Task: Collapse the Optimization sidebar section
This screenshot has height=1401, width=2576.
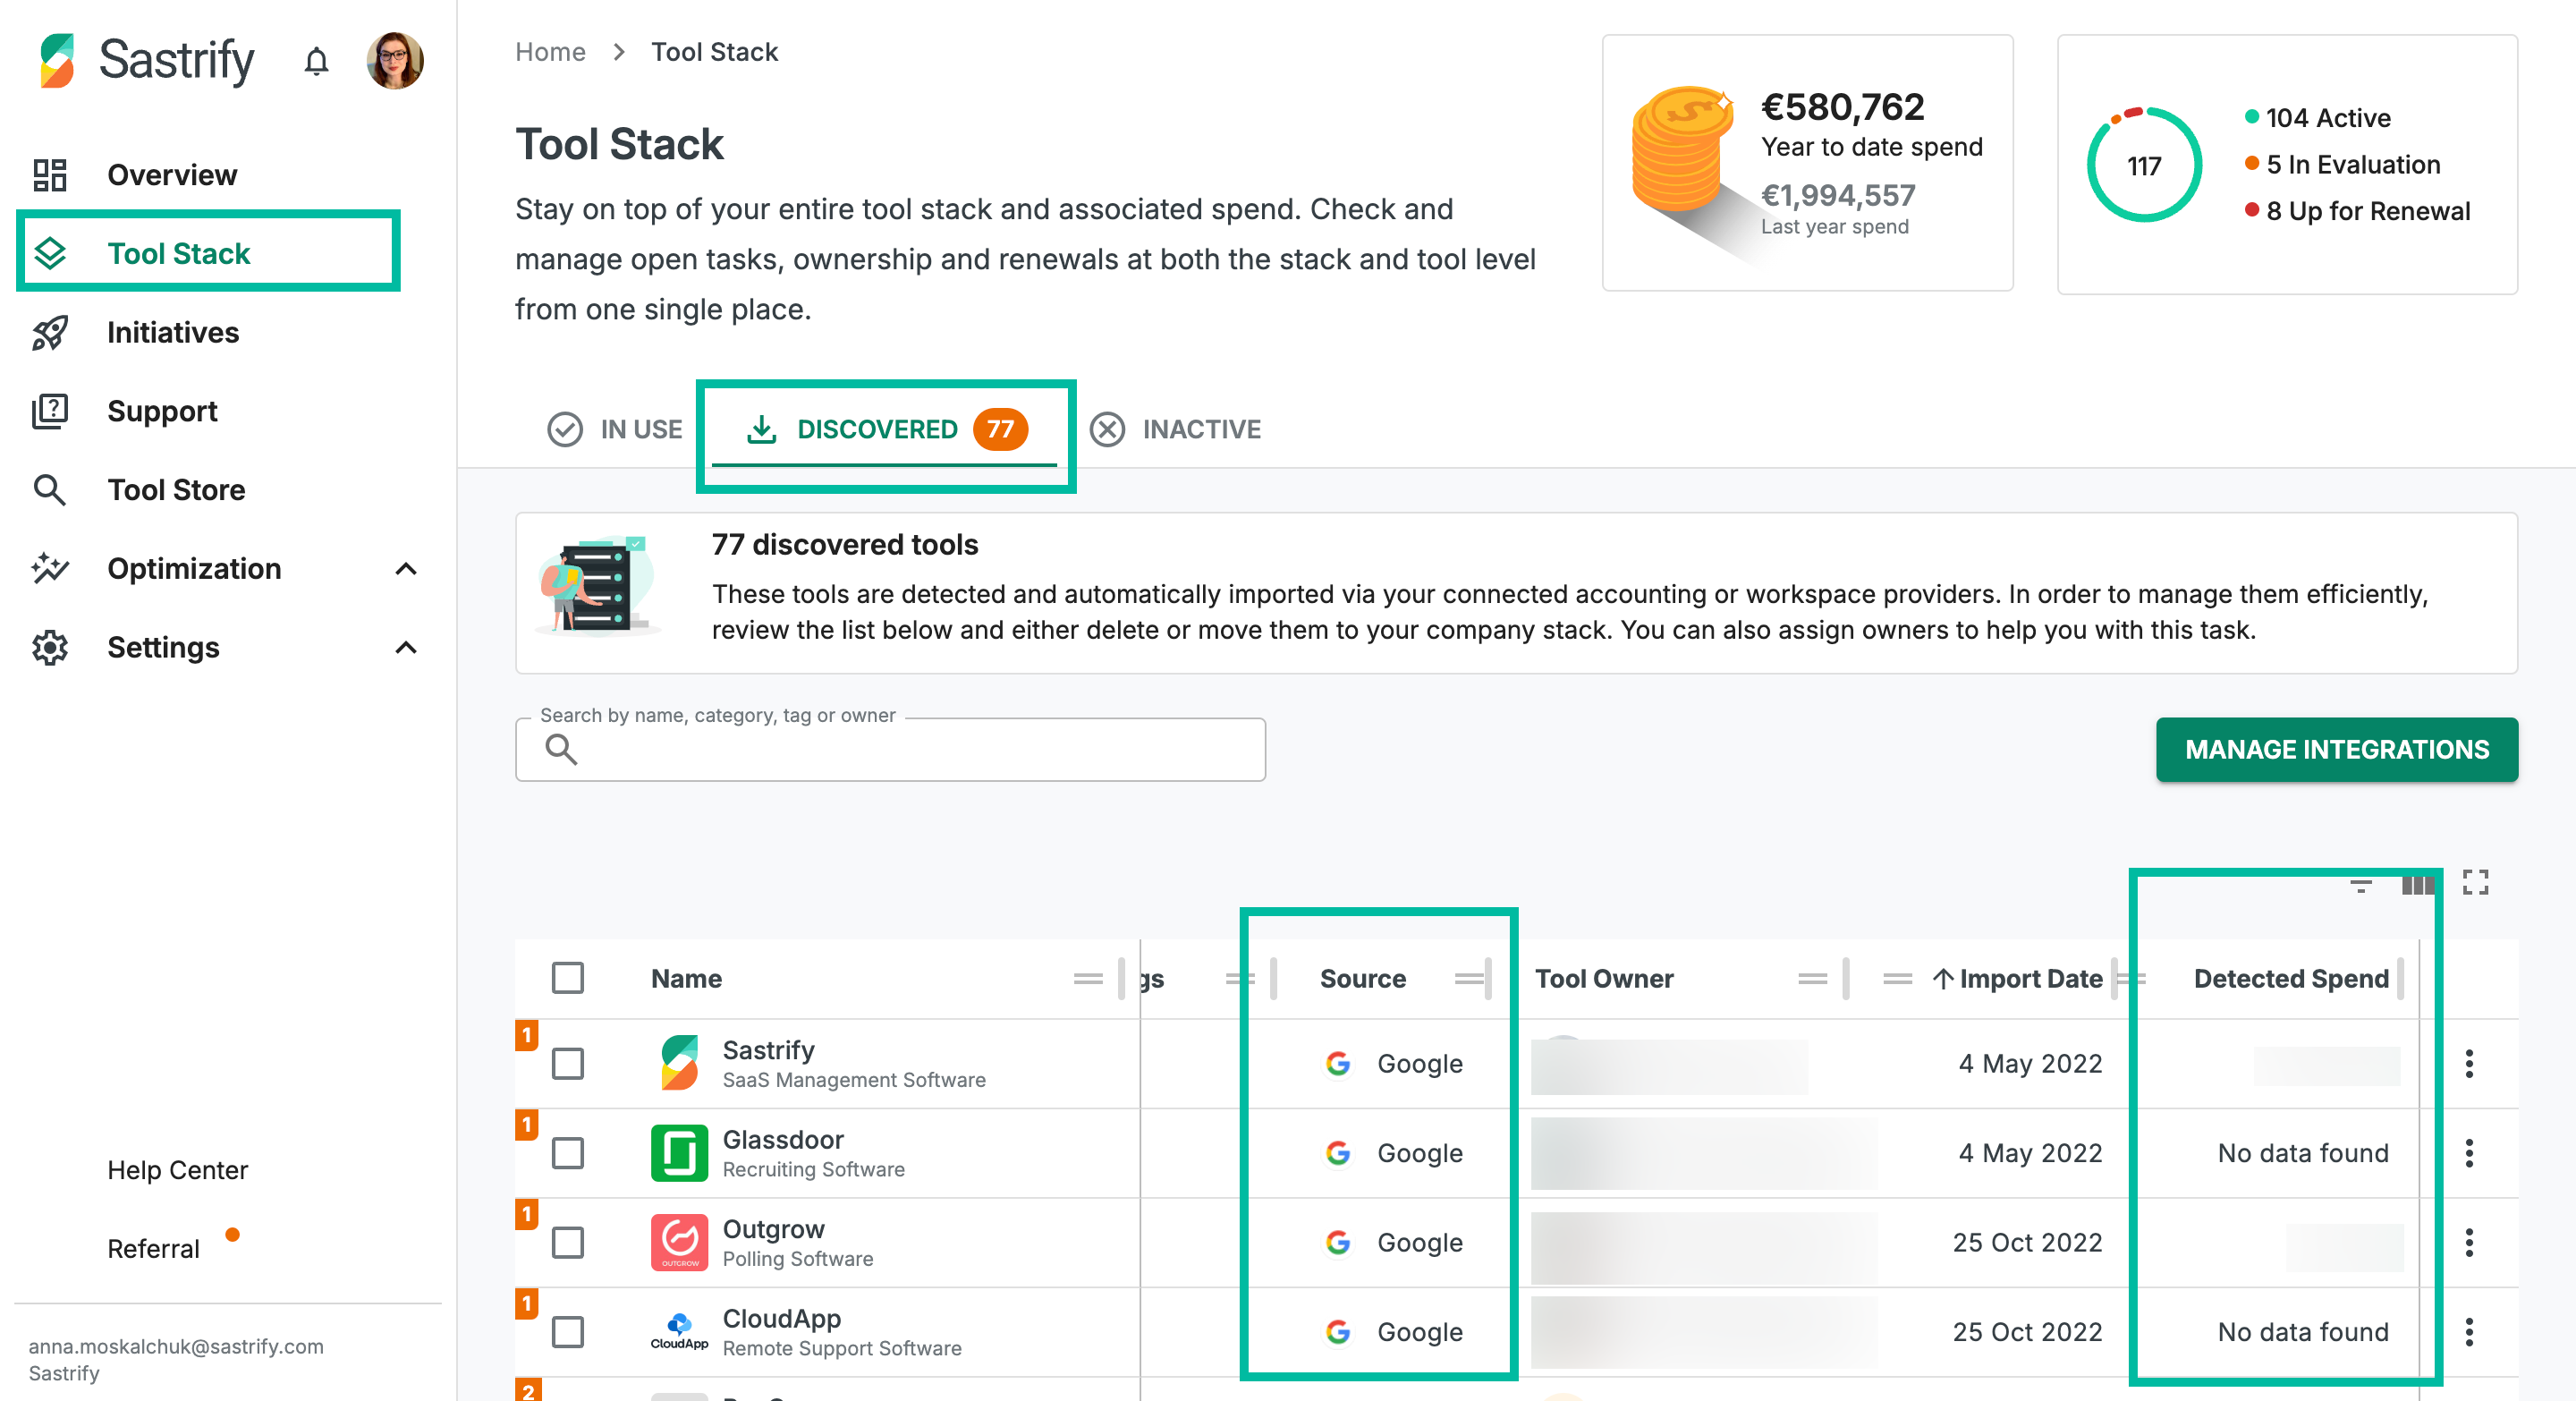Action: (405, 569)
